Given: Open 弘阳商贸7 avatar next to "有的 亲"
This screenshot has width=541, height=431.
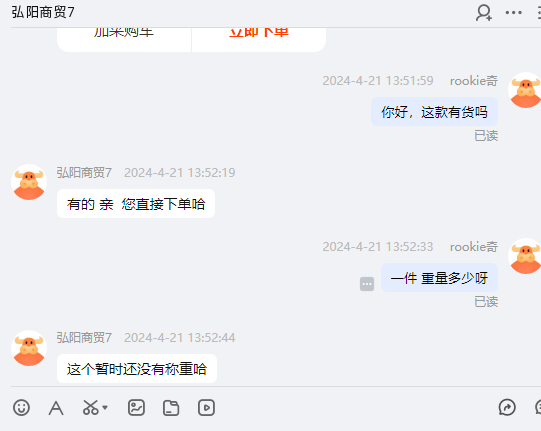Looking at the screenshot, I should [29, 182].
